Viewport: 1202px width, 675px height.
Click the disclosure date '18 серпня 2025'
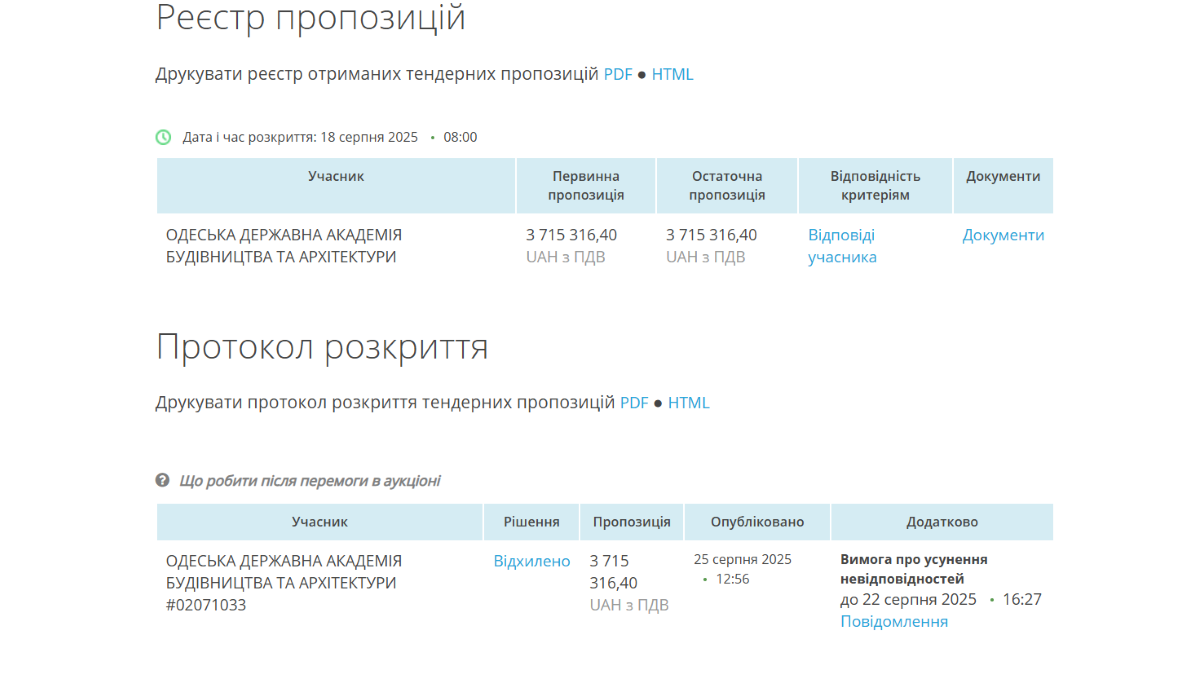coord(369,137)
